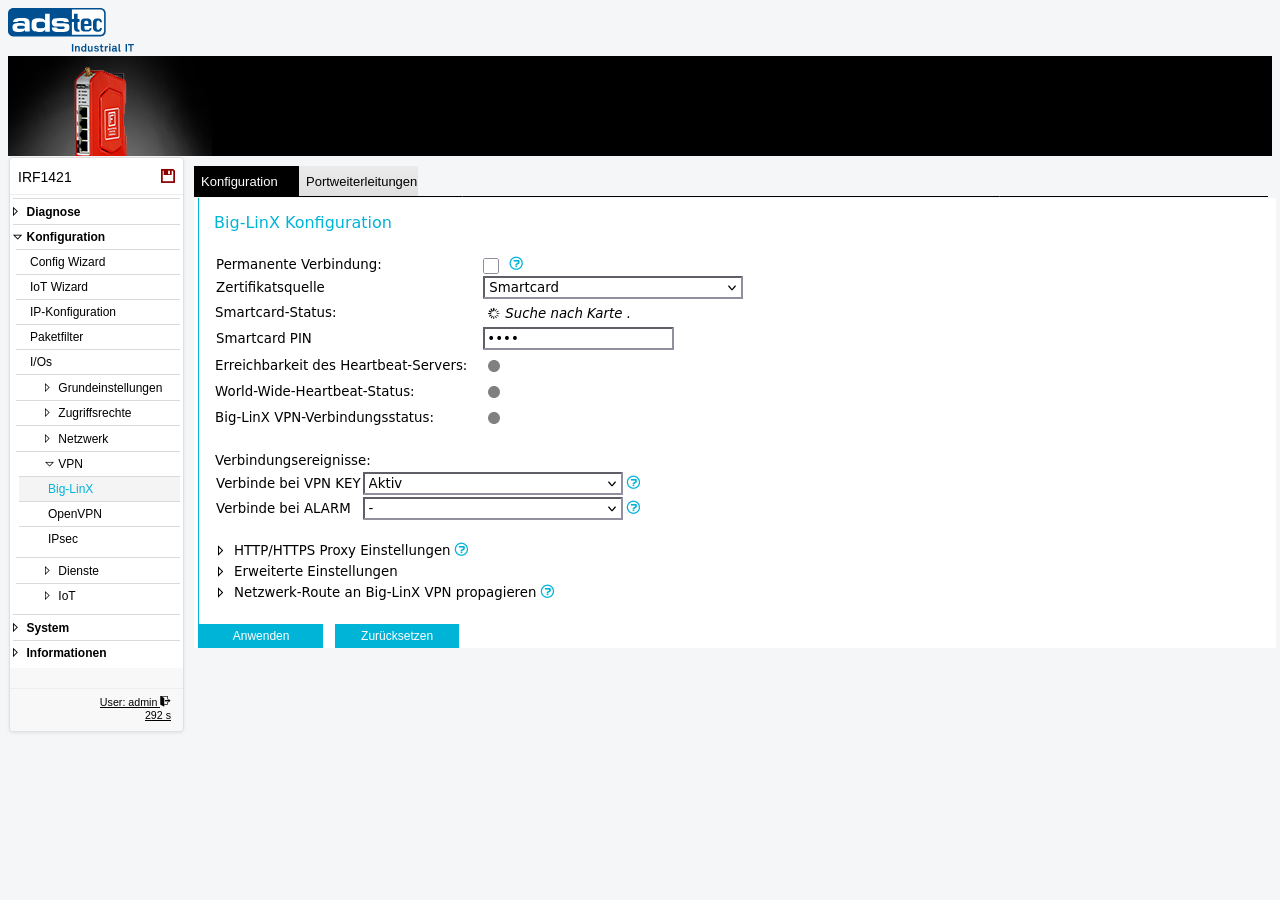1280x900 pixels.
Task: Click the ads-tec Industrial IT logo
Action: [71, 30]
